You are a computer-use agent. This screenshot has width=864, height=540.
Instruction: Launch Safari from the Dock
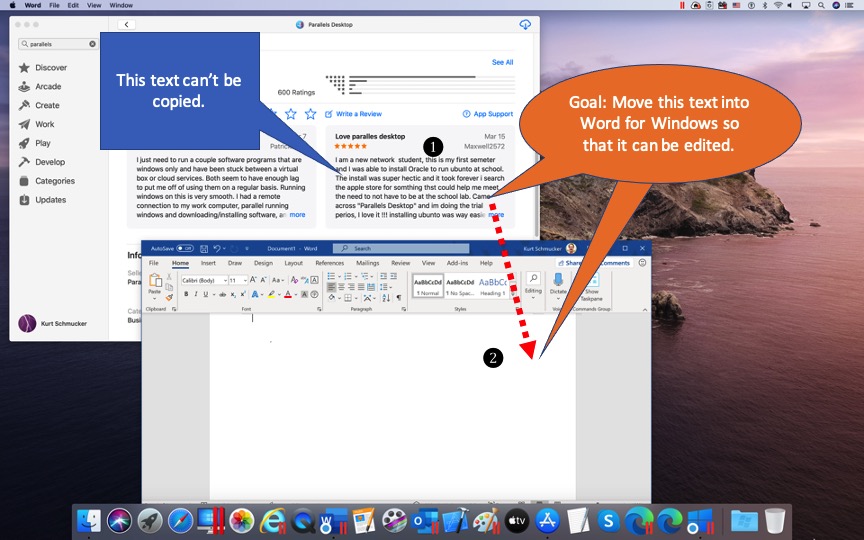pyautogui.click(x=180, y=521)
